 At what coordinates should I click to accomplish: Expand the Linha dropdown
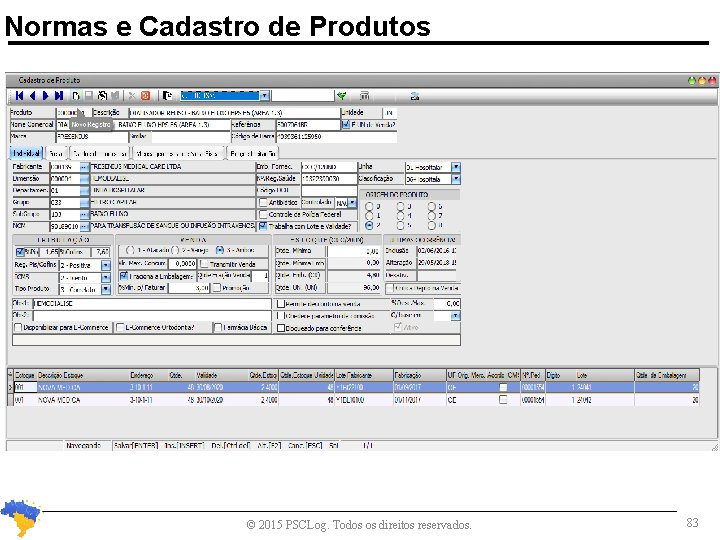click(456, 167)
